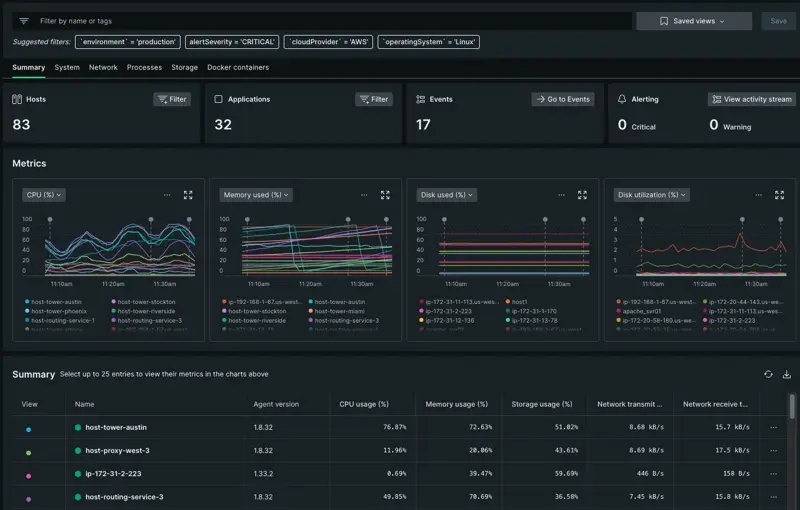The width and height of the screenshot is (800, 510).
Task: Open the Disk utilization (%) metric dropdown
Action: coord(651,195)
